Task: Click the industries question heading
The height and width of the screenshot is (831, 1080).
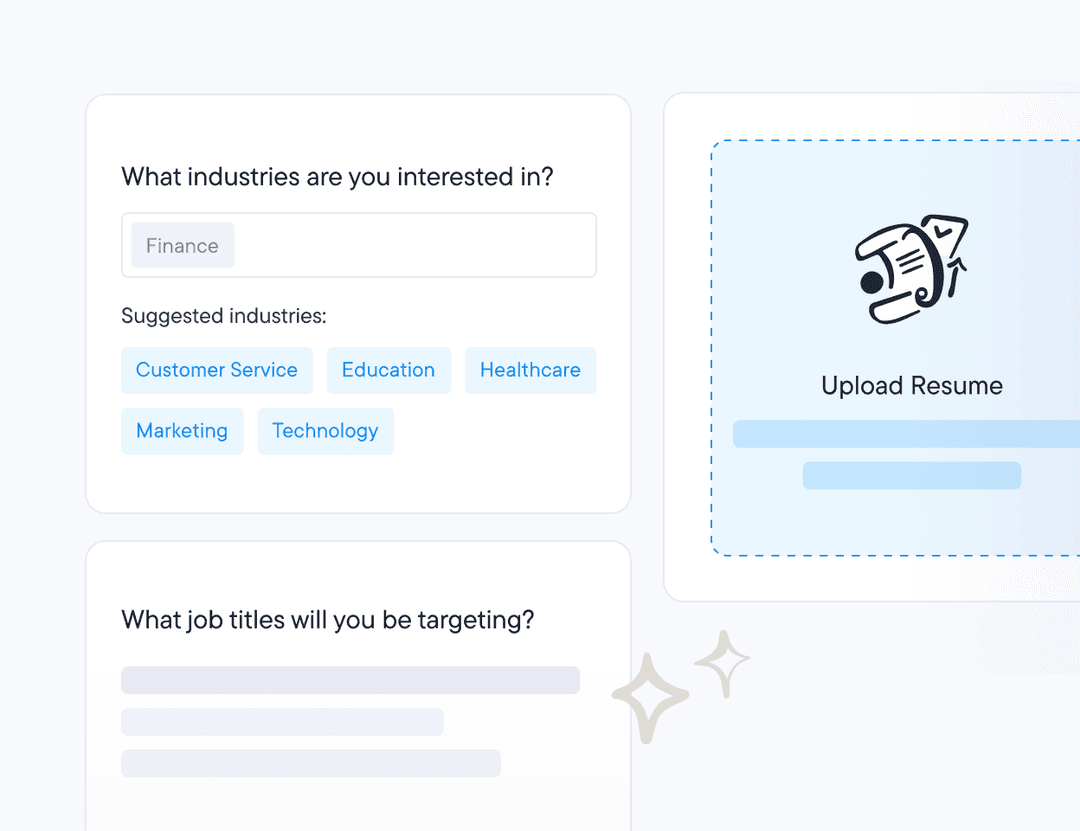Action: pyautogui.click(x=337, y=177)
